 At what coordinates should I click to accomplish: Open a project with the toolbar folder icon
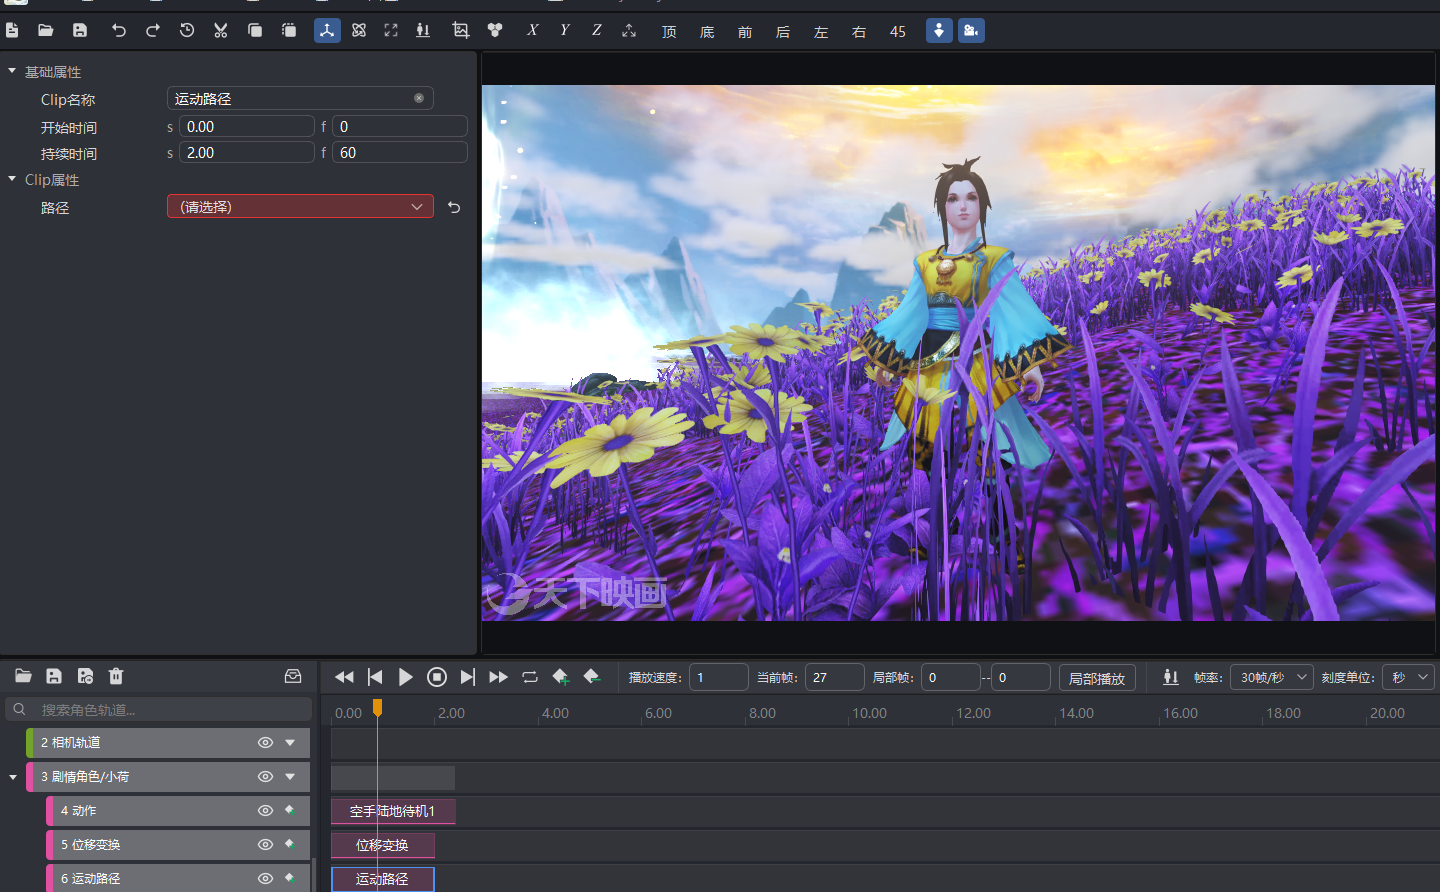point(46,31)
